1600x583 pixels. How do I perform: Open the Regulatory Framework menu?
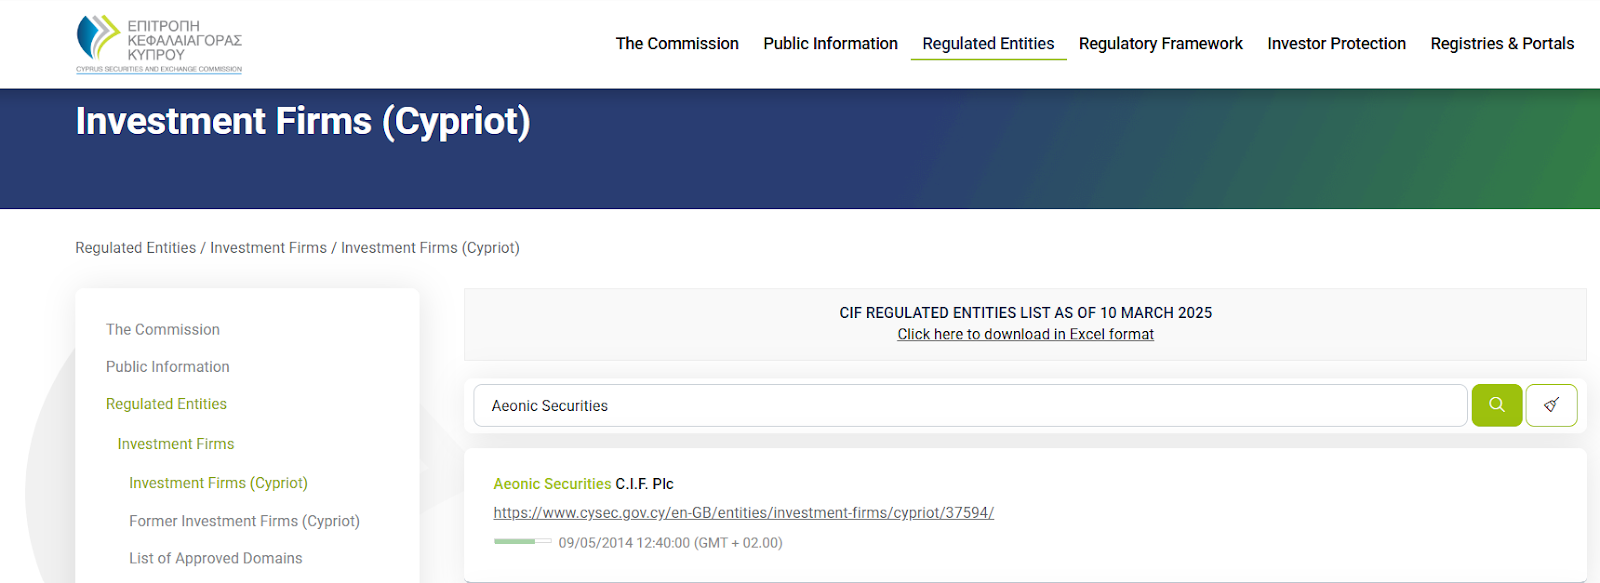(x=1160, y=44)
